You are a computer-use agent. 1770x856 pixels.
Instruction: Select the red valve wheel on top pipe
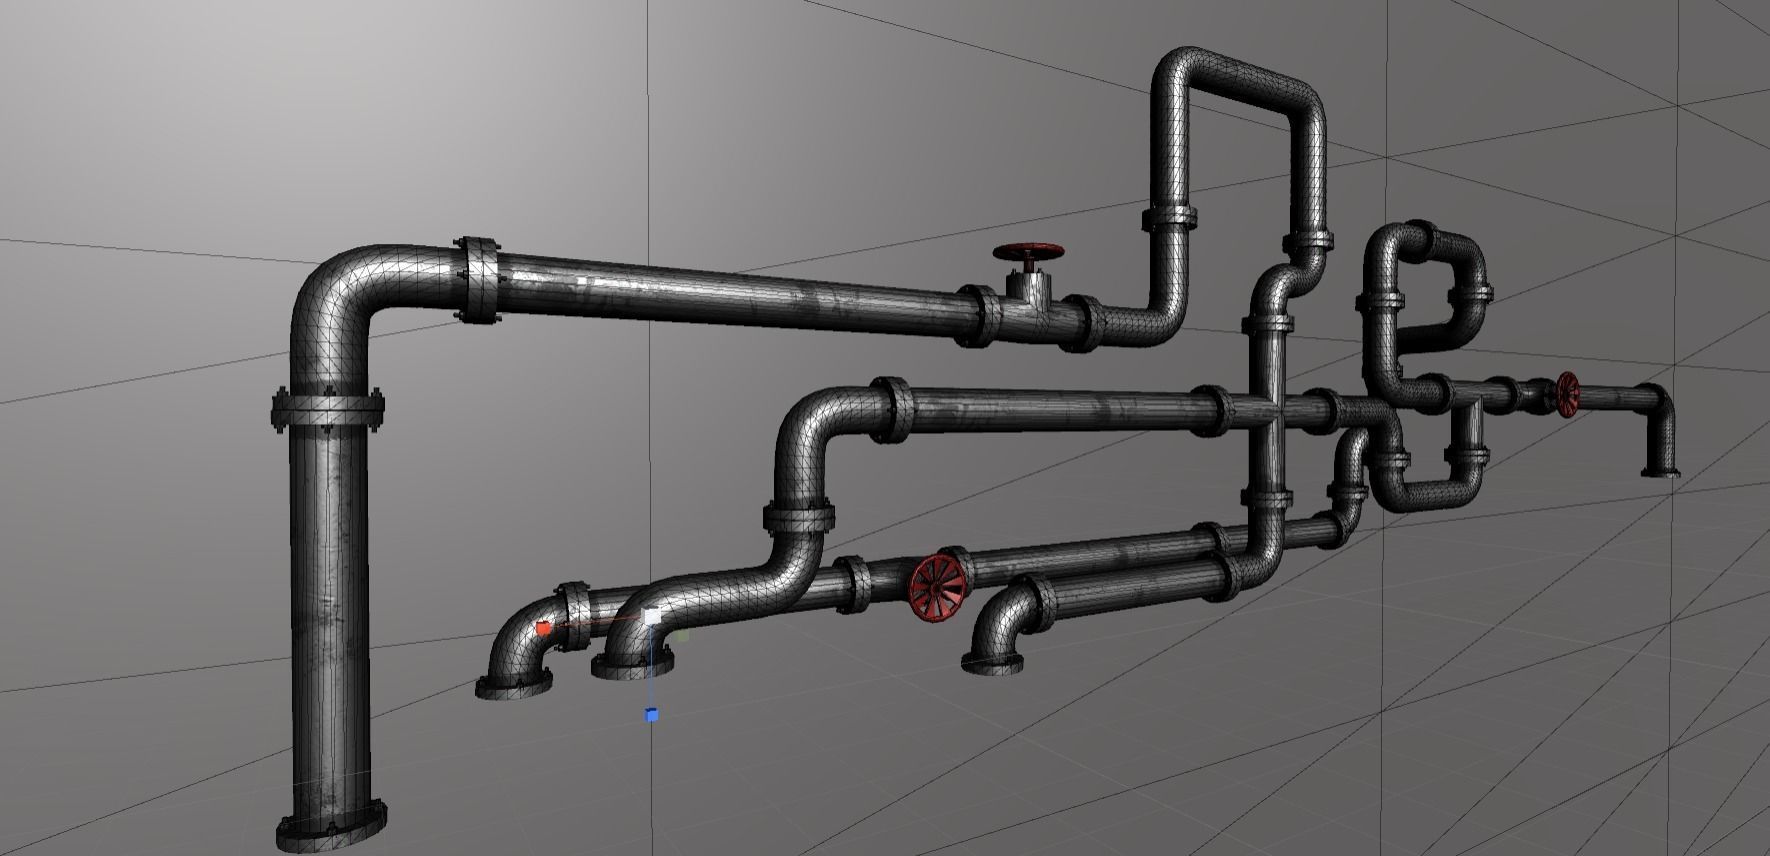[1029, 254]
